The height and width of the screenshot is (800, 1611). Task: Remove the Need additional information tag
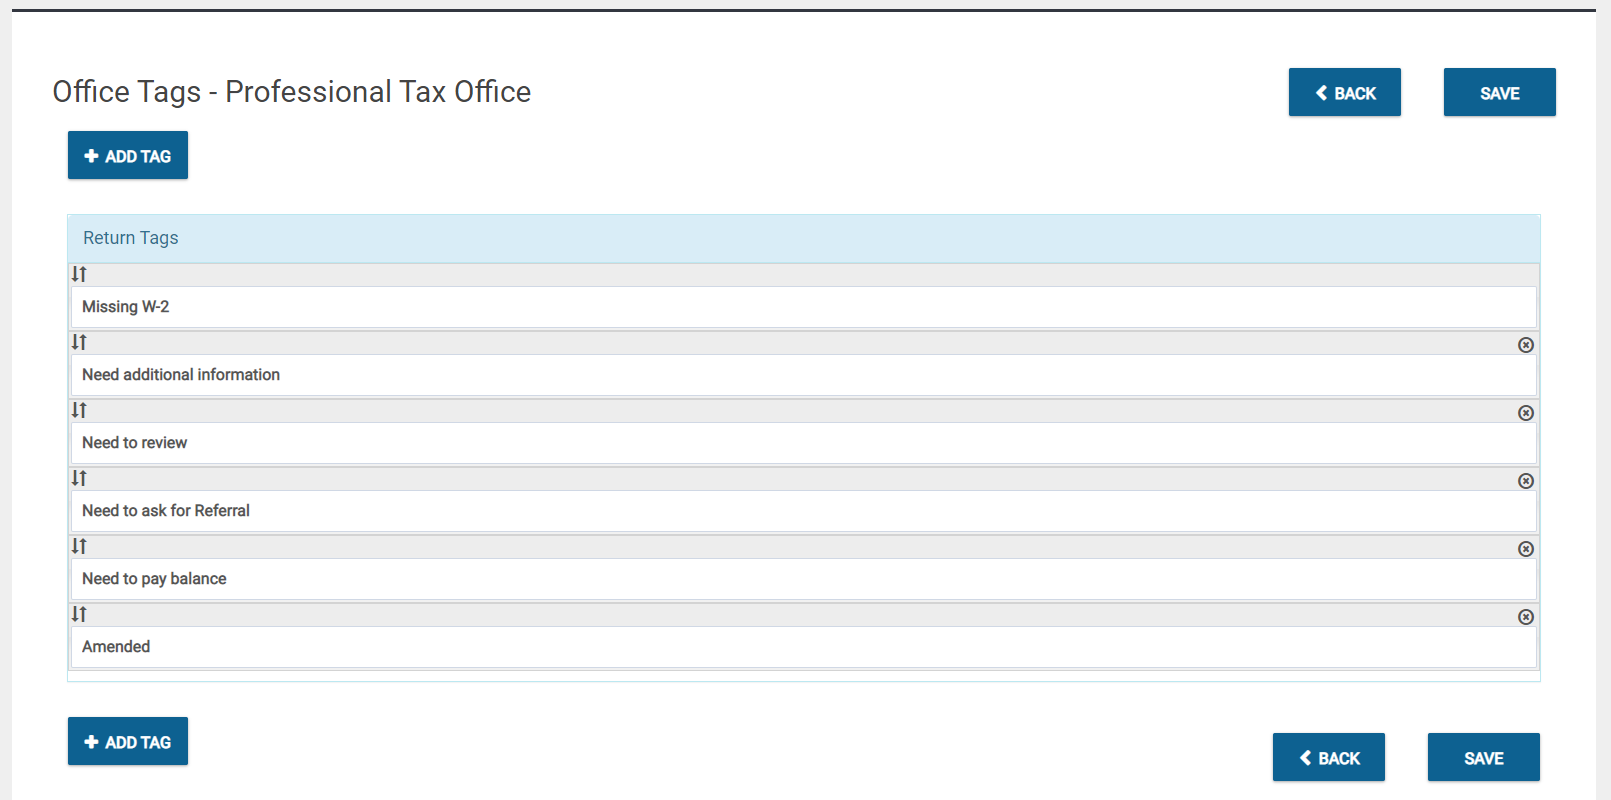coord(1525,345)
